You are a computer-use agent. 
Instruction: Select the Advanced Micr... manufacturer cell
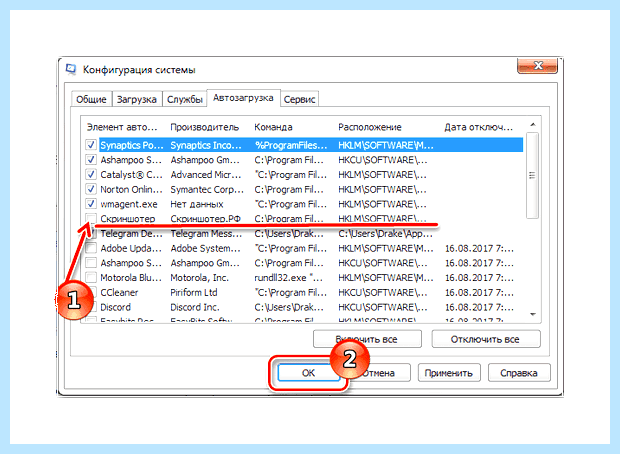coord(206,174)
